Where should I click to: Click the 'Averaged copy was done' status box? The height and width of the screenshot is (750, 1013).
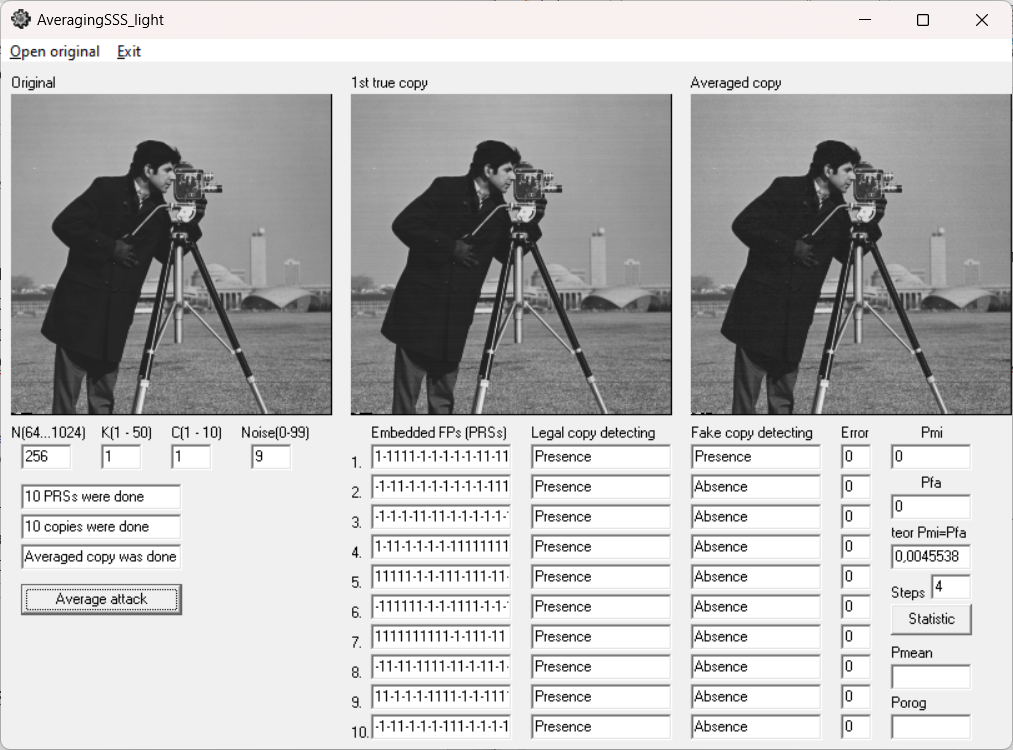pos(101,557)
